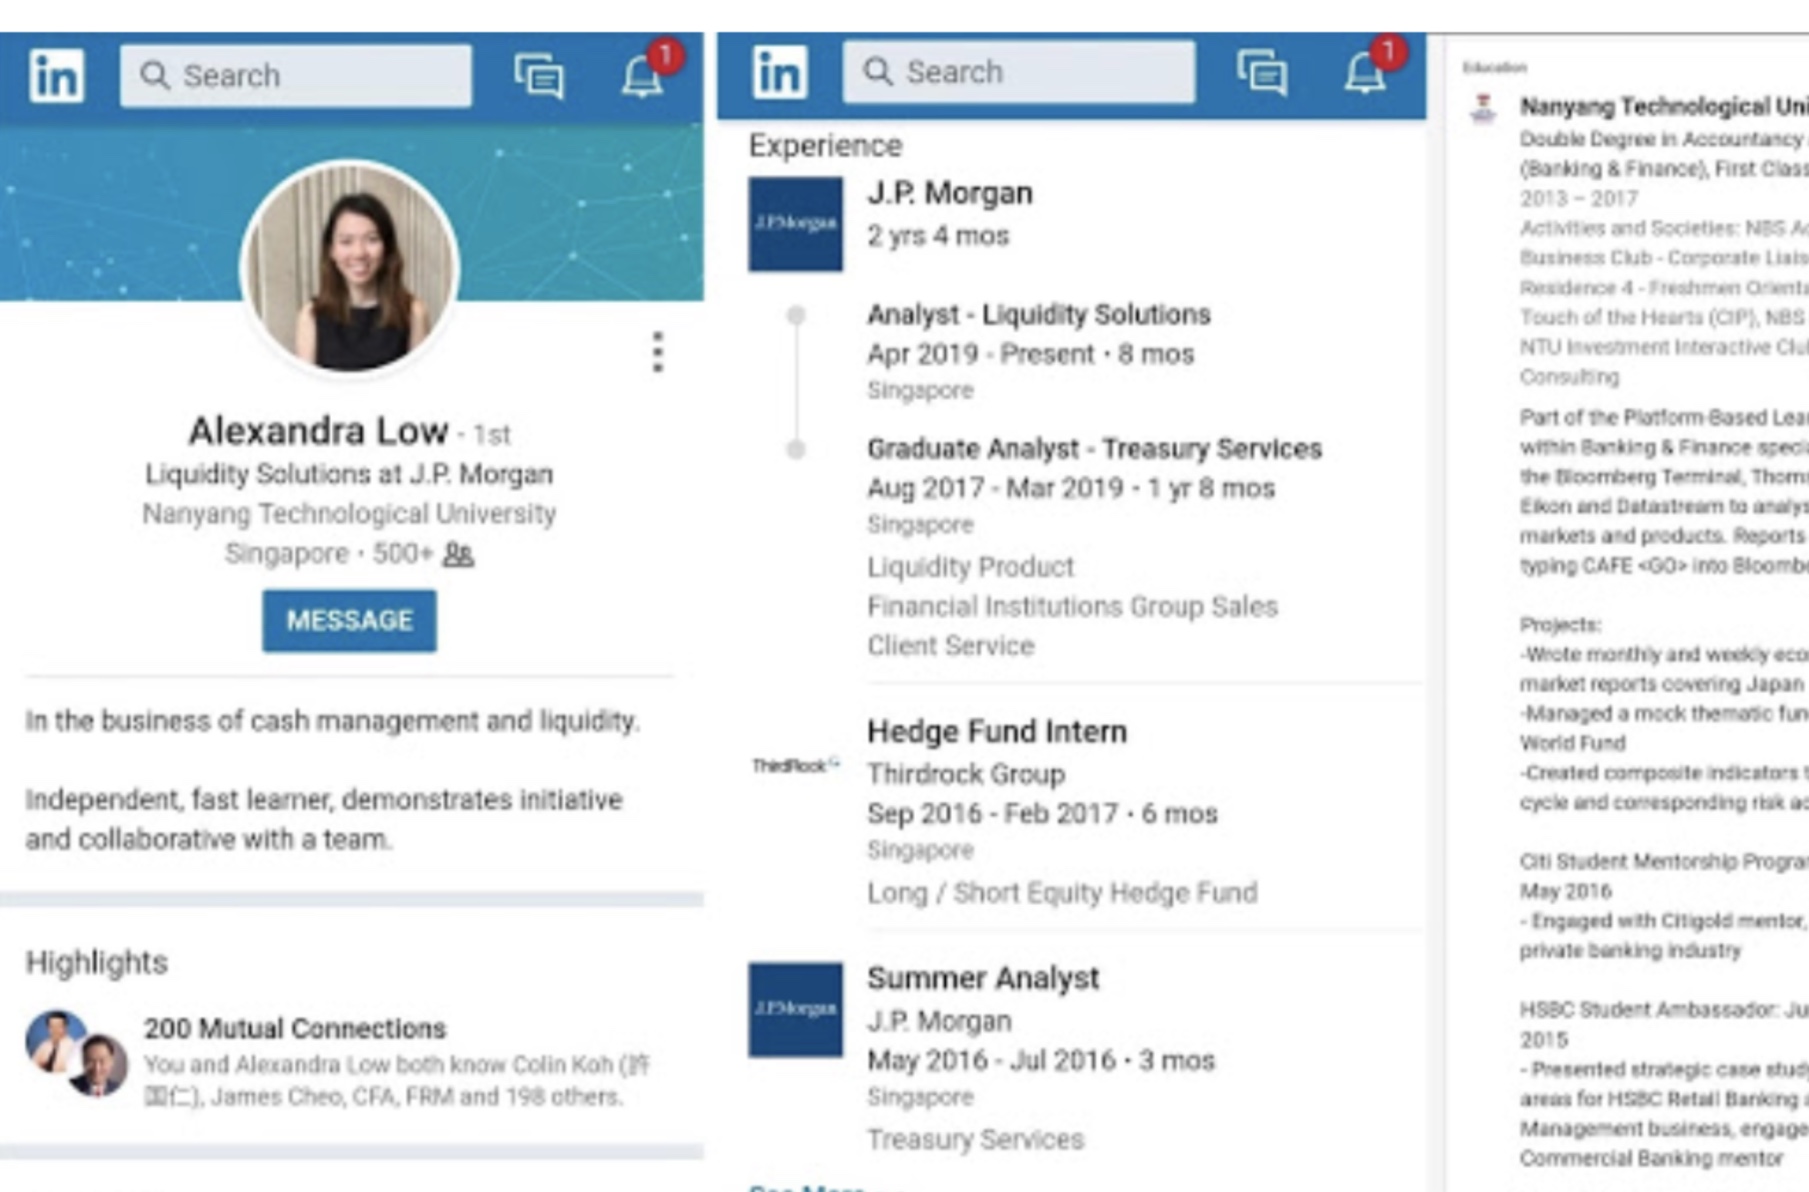Click 'Client Service' text
Viewport: 1809px width, 1192px height.
(x=951, y=646)
